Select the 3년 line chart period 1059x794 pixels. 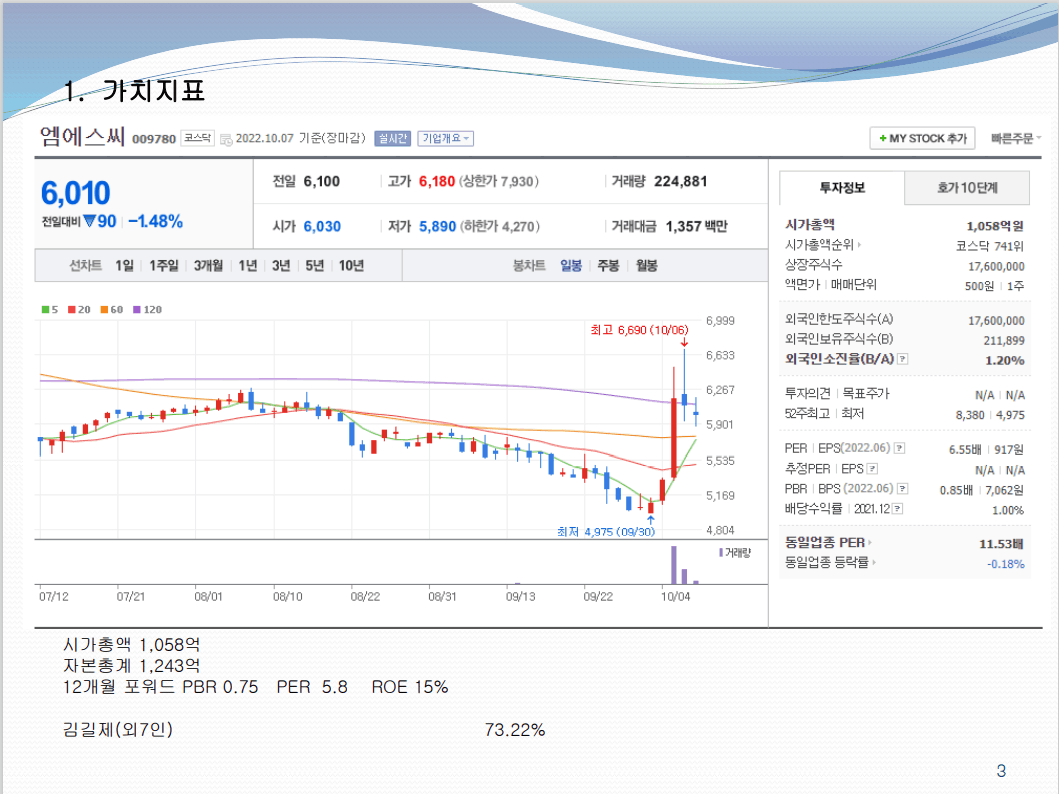(281, 266)
